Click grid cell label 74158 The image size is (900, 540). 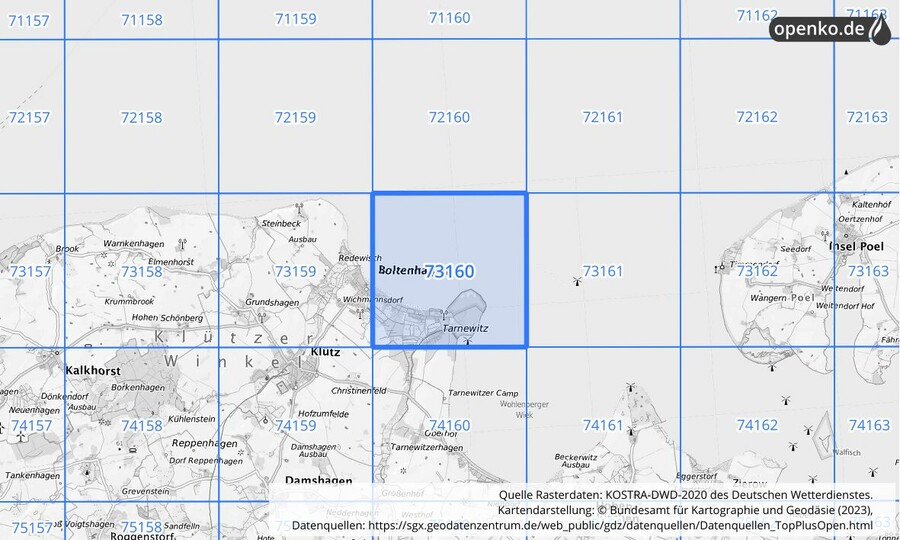pos(142,425)
